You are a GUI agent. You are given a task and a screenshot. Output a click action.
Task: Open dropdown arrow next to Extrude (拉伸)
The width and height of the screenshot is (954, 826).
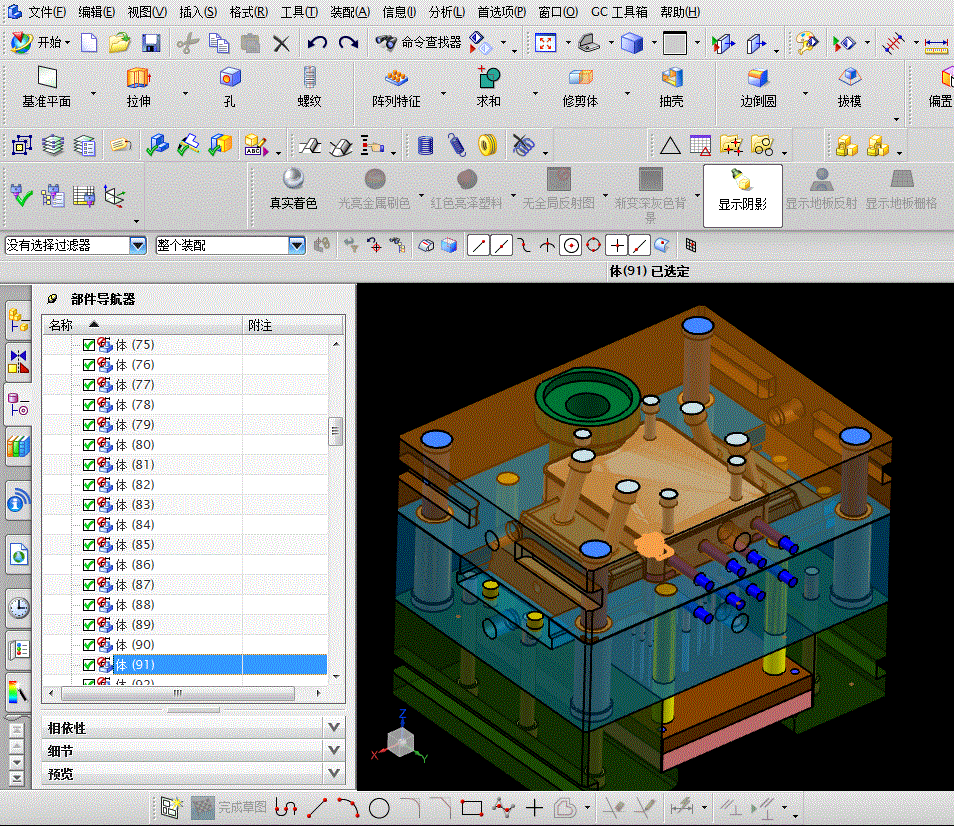pos(185,94)
